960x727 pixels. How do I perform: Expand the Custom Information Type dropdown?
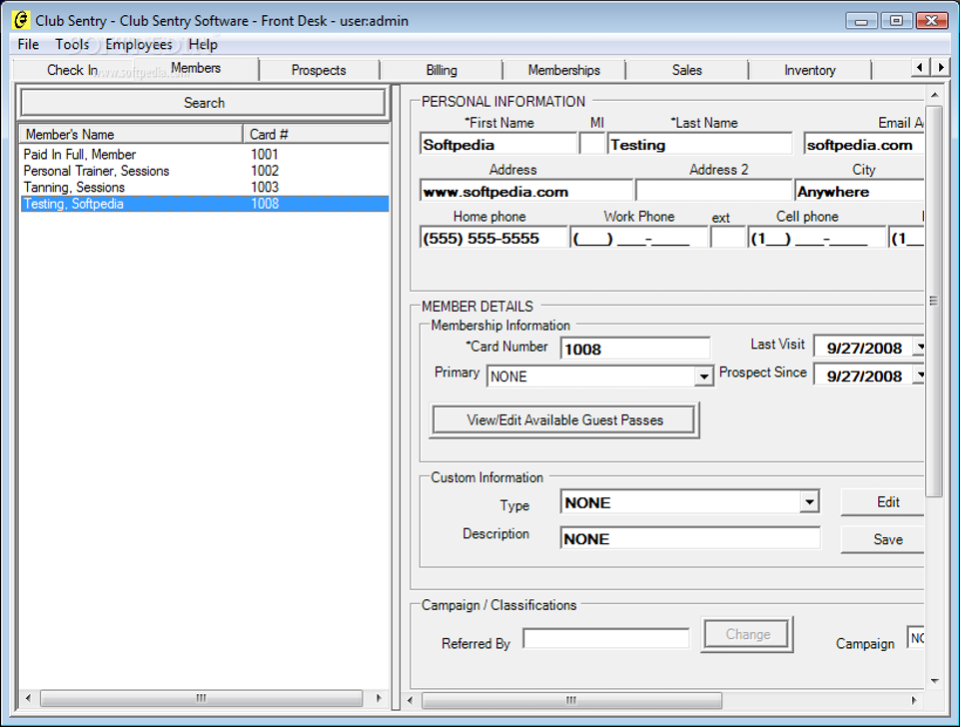pyautogui.click(x=809, y=503)
